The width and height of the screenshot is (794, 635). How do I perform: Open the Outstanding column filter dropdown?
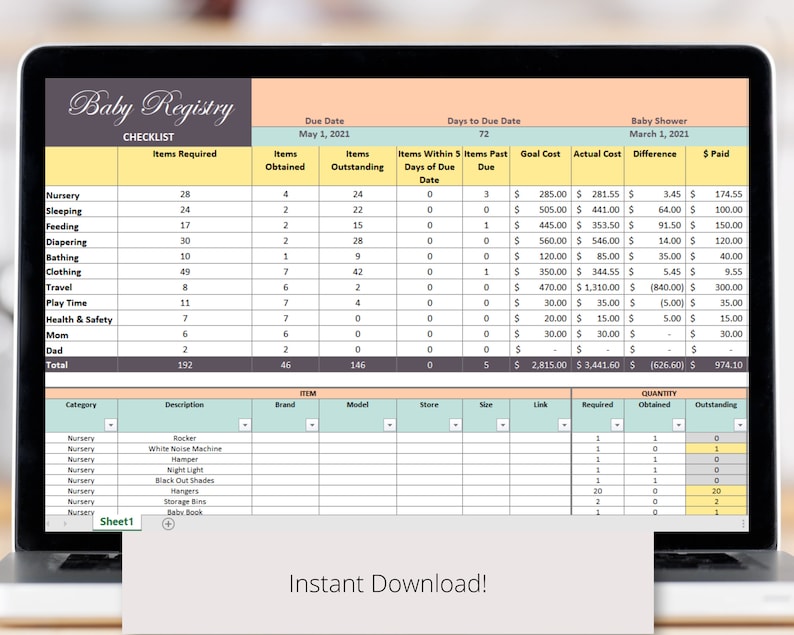tap(740, 425)
